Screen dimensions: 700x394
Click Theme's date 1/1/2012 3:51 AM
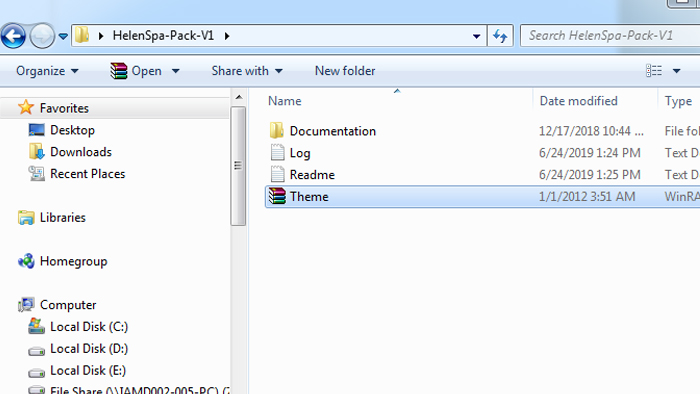tap(587, 197)
